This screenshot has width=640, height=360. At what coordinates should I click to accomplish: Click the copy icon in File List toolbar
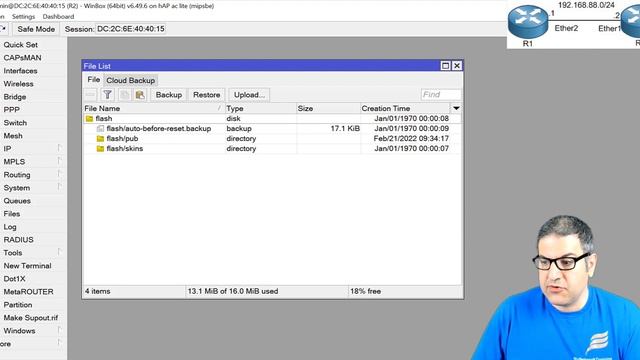point(124,95)
